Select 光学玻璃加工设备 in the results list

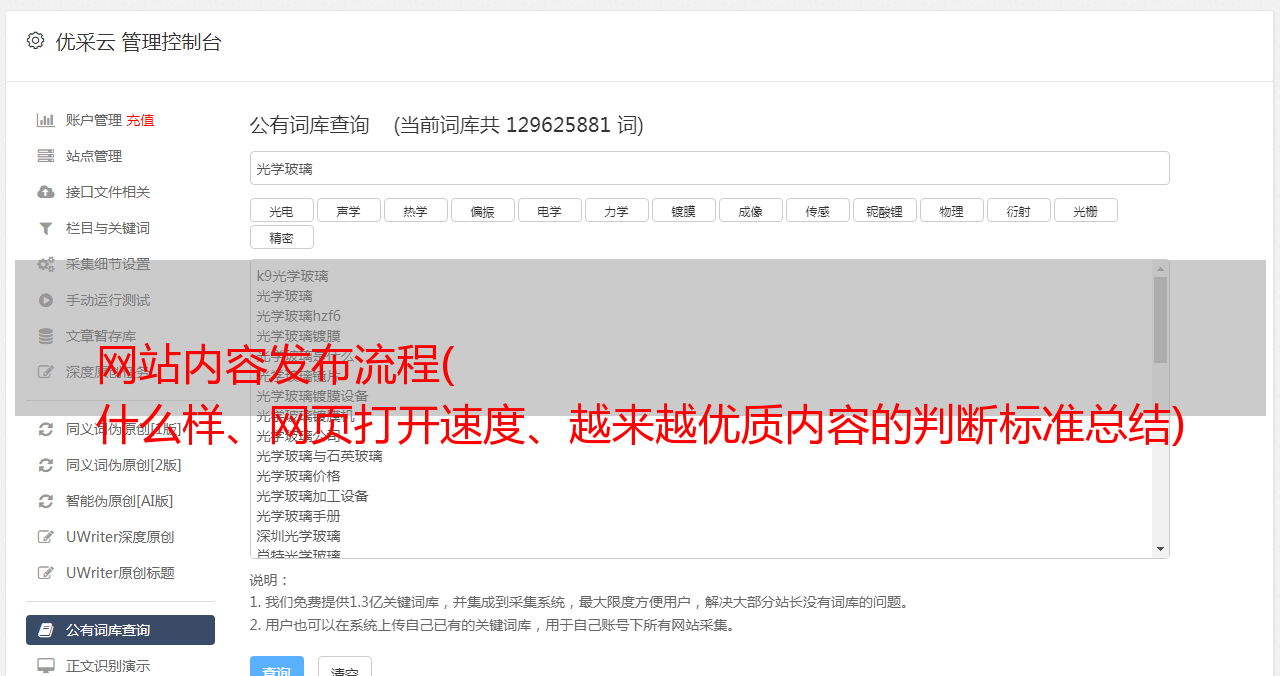(x=312, y=496)
